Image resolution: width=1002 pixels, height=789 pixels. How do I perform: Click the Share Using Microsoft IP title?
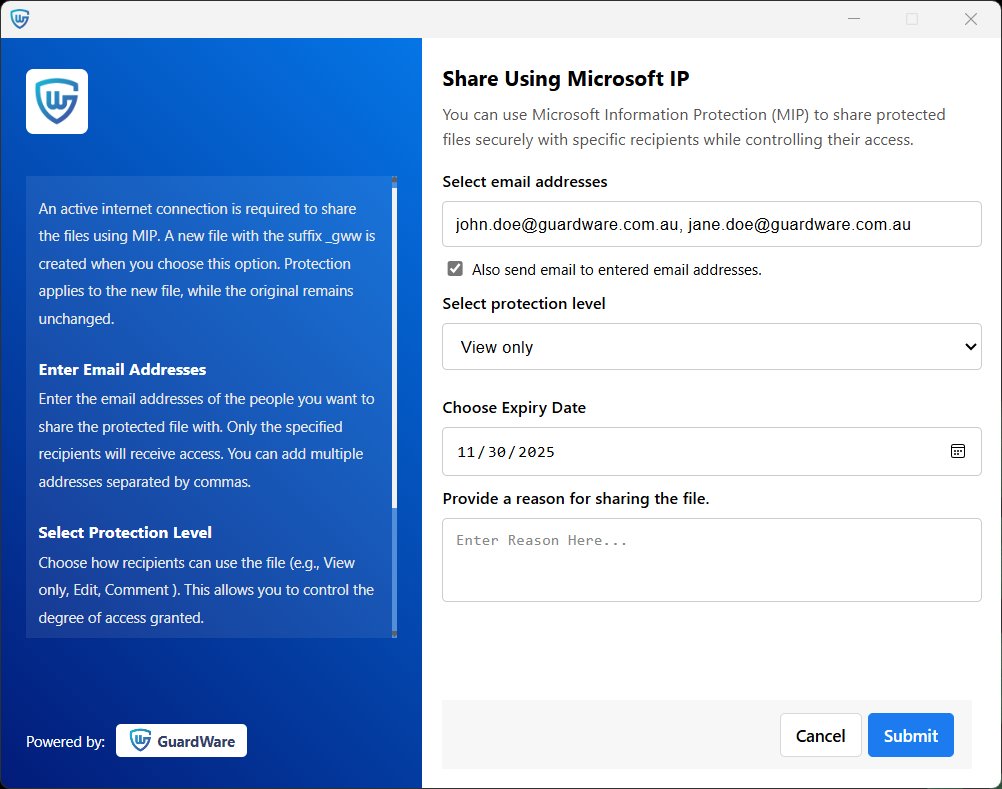(565, 79)
